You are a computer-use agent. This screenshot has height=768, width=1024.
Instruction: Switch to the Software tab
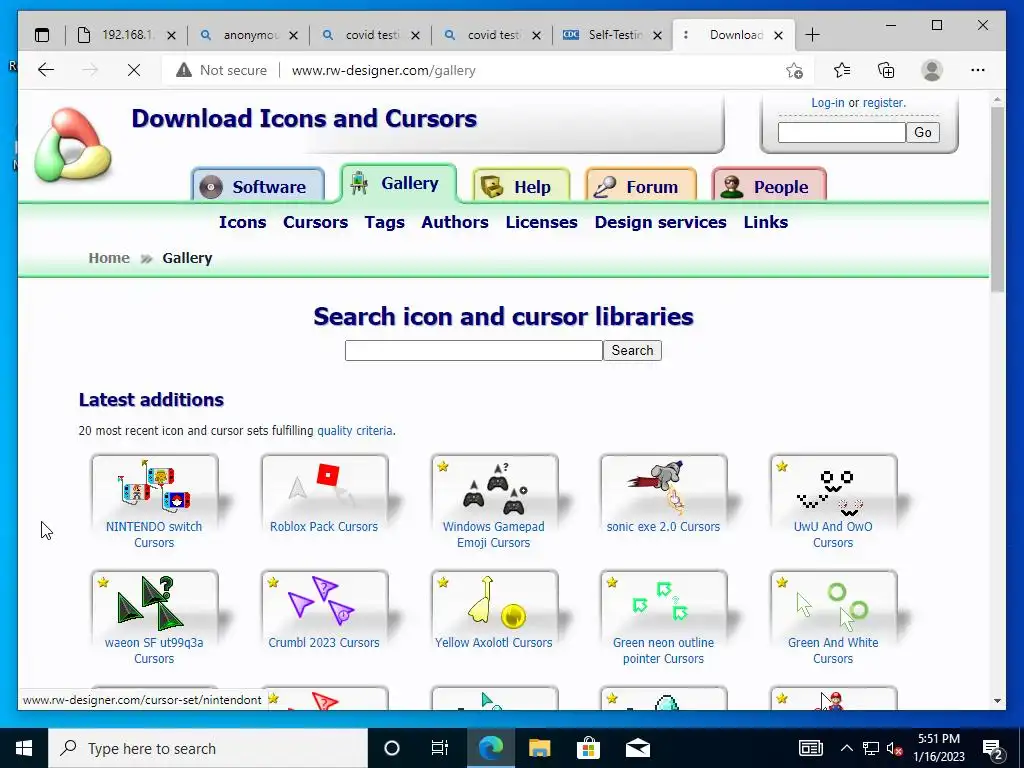pyautogui.click(x=258, y=186)
